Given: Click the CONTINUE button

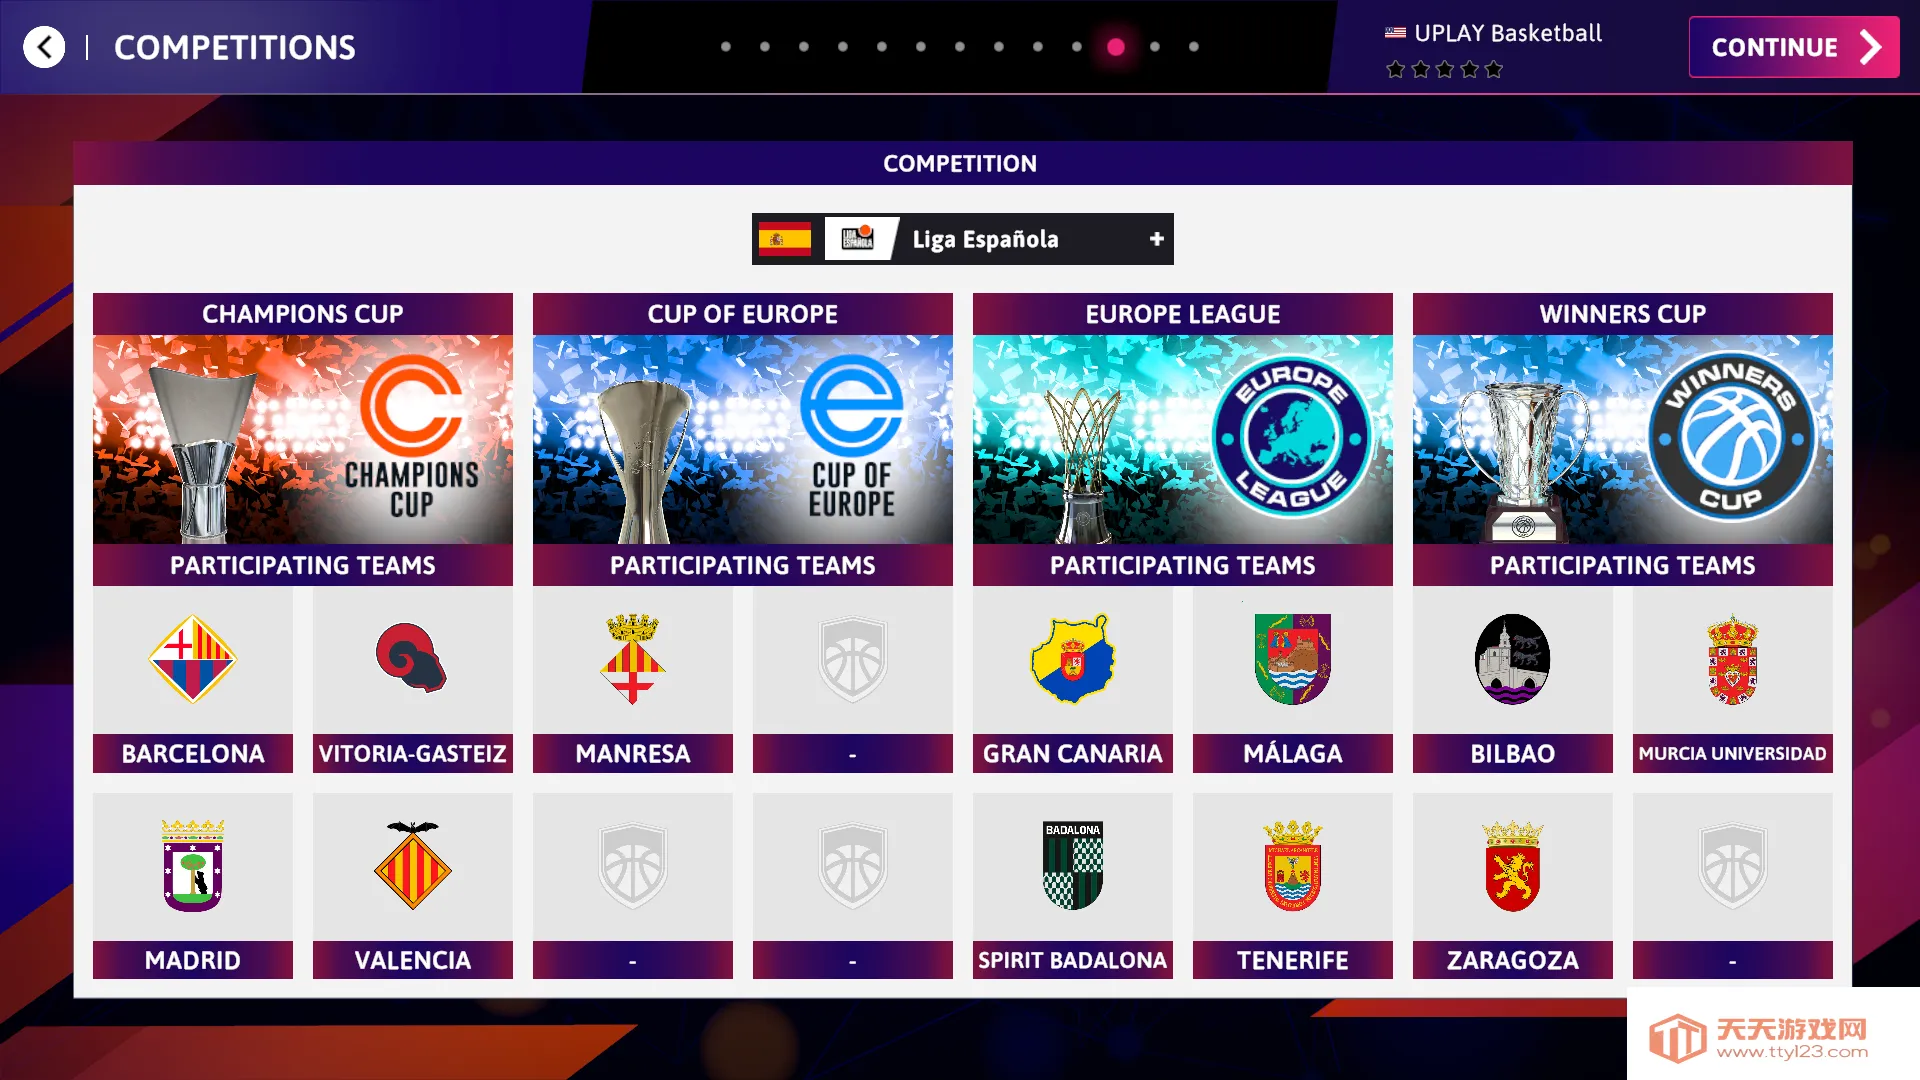Looking at the screenshot, I should click(1794, 47).
